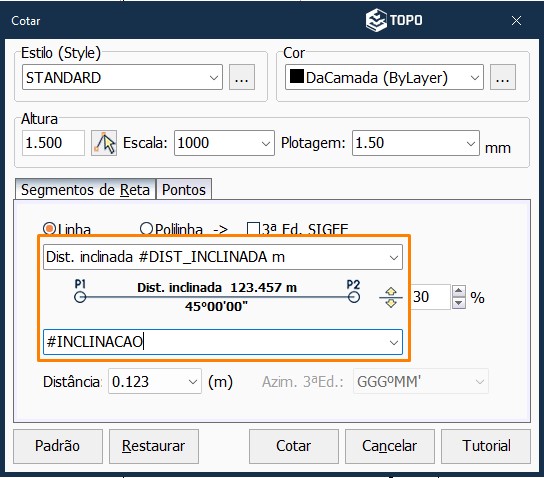Click the 45º00'00" preview text

[216, 307]
